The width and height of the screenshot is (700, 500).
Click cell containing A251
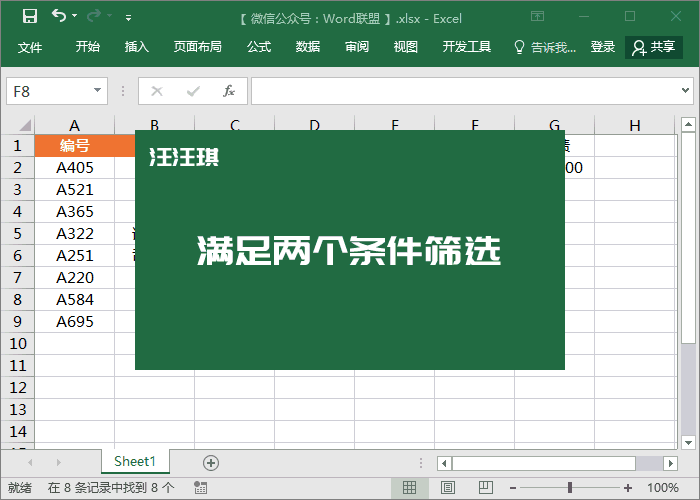tap(75, 256)
